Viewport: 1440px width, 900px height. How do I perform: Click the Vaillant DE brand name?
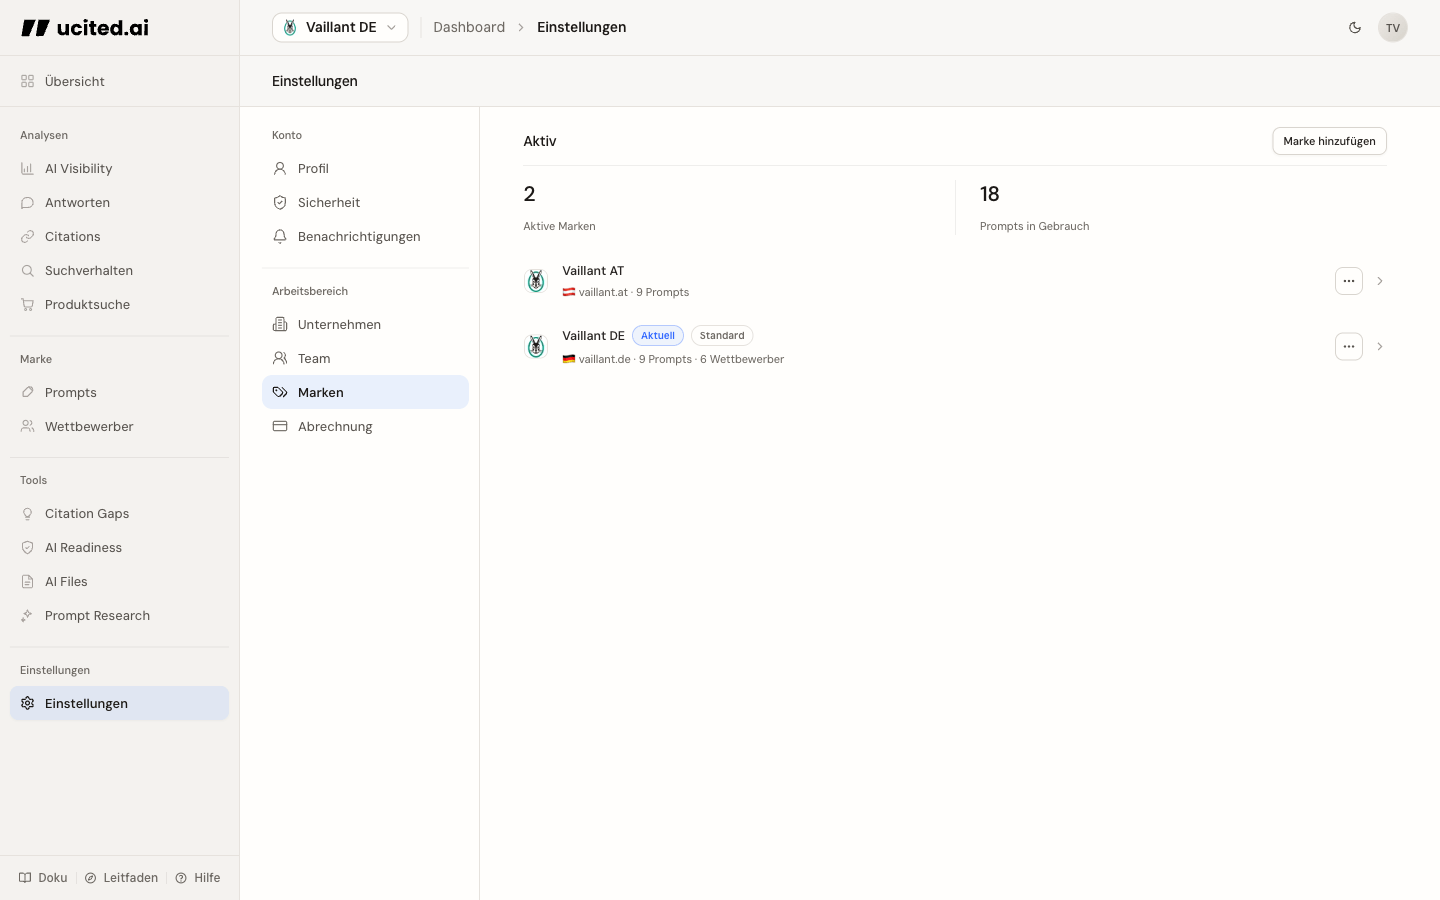point(593,336)
